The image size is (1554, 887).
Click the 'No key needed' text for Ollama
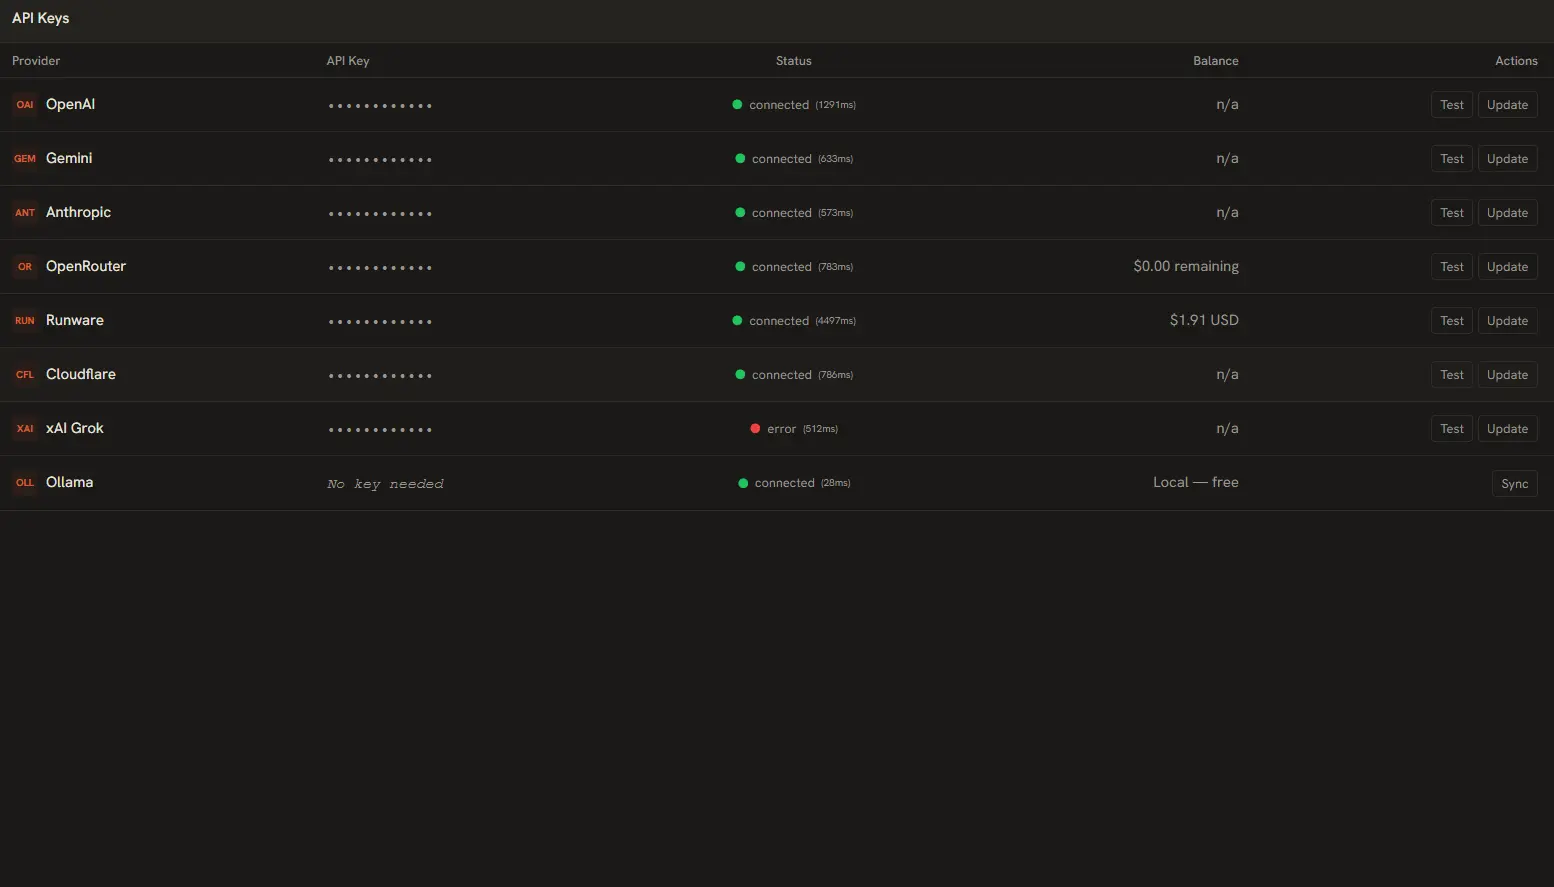pos(385,484)
